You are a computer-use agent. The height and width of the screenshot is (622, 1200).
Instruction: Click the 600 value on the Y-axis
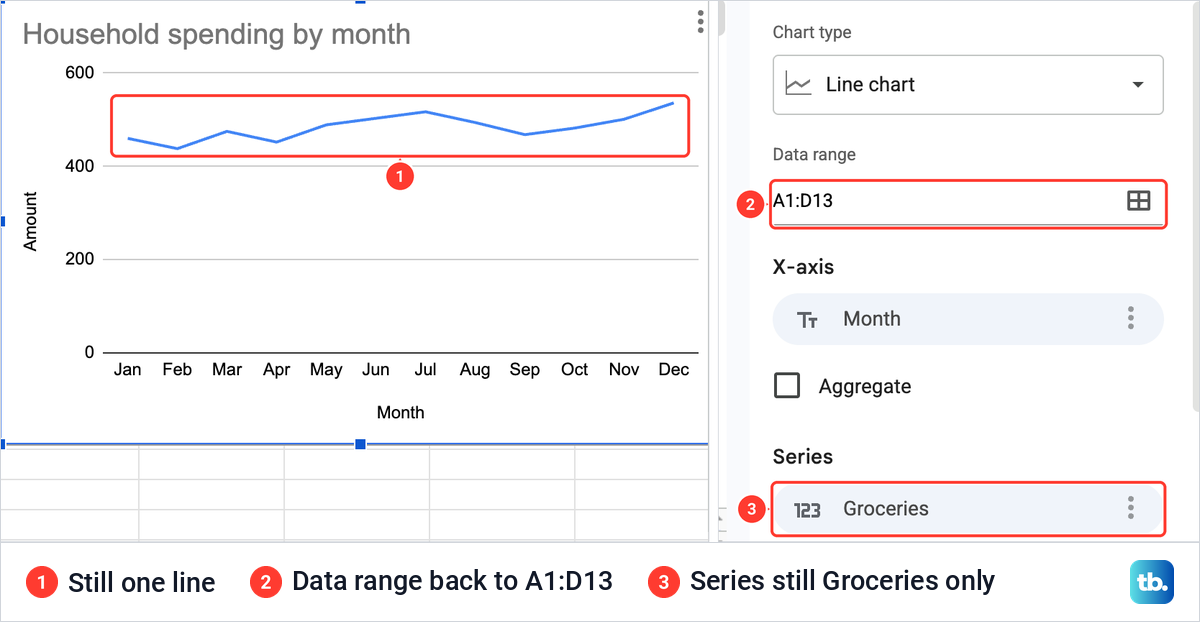pyautogui.click(x=79, y=72)
